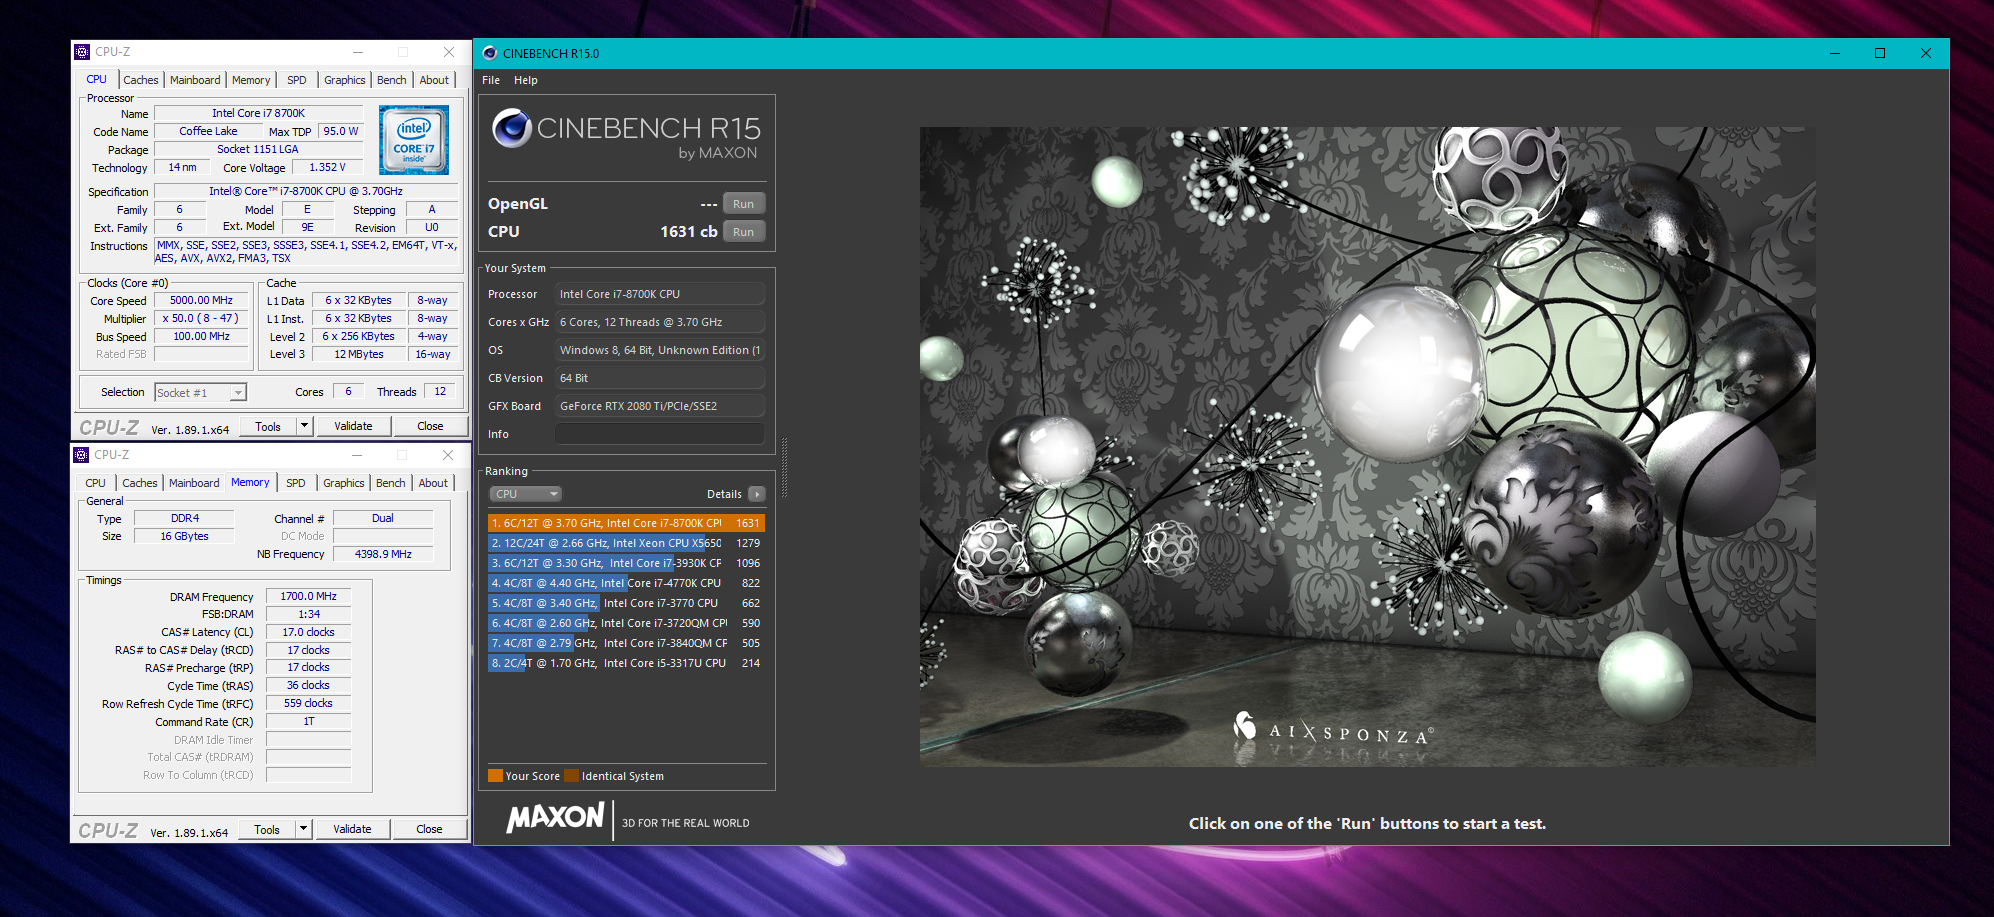Click Validate in the bottom CPU-Z Memory window

352,829
